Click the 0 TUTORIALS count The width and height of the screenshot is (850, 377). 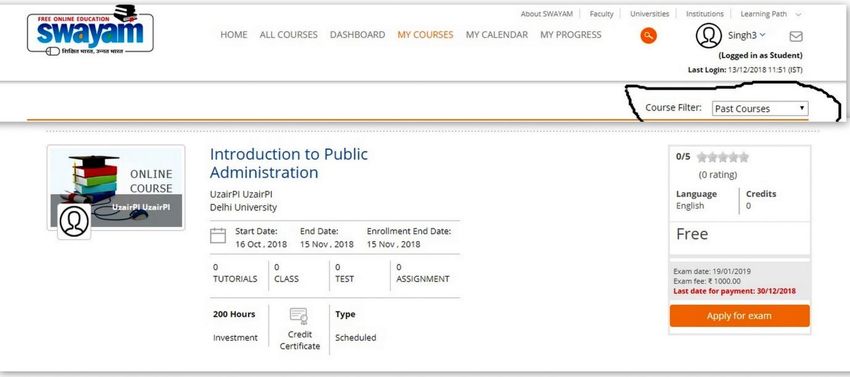(x=235, y=273)
